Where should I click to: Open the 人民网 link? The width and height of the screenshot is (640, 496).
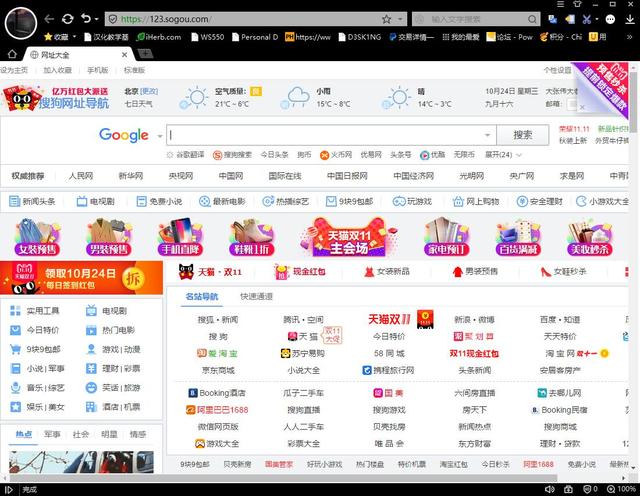[x=81, y=176]
